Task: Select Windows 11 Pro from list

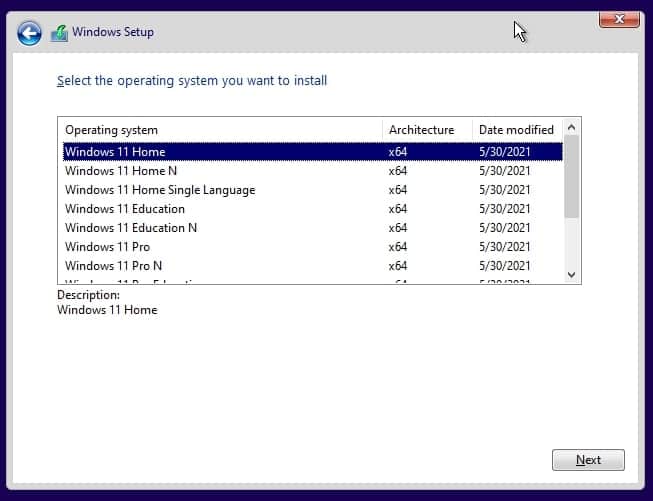Action: (108, 247)
